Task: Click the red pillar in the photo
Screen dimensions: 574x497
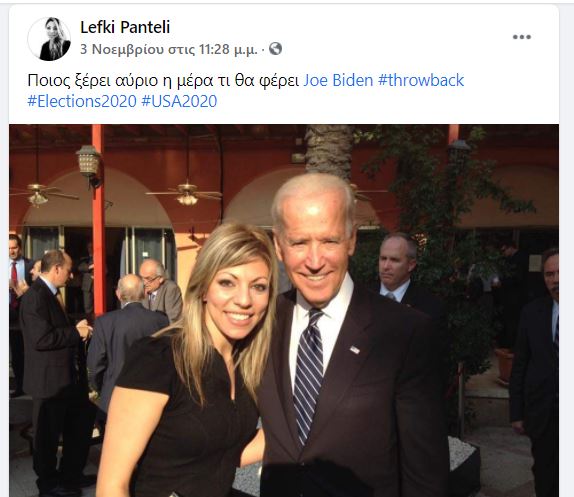Action: [98, 220]
